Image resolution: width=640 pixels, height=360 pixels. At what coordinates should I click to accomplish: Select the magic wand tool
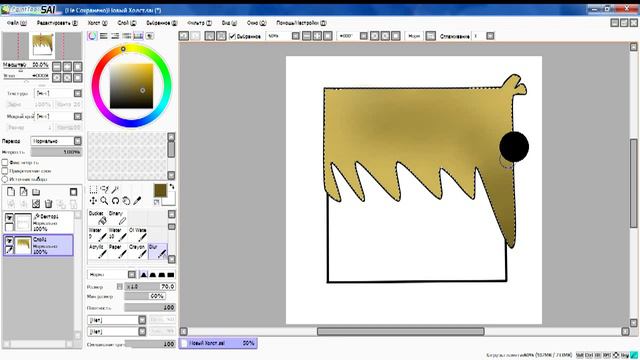click(115, 189)
